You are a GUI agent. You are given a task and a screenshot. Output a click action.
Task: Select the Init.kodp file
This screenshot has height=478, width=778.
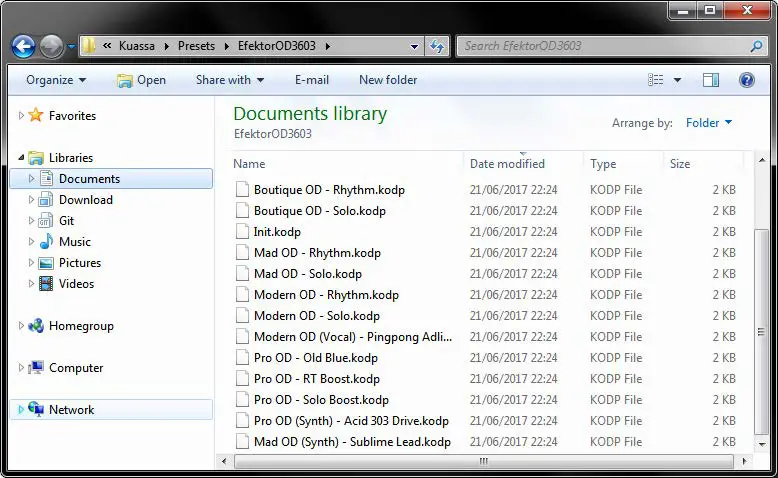coord(277,232)
